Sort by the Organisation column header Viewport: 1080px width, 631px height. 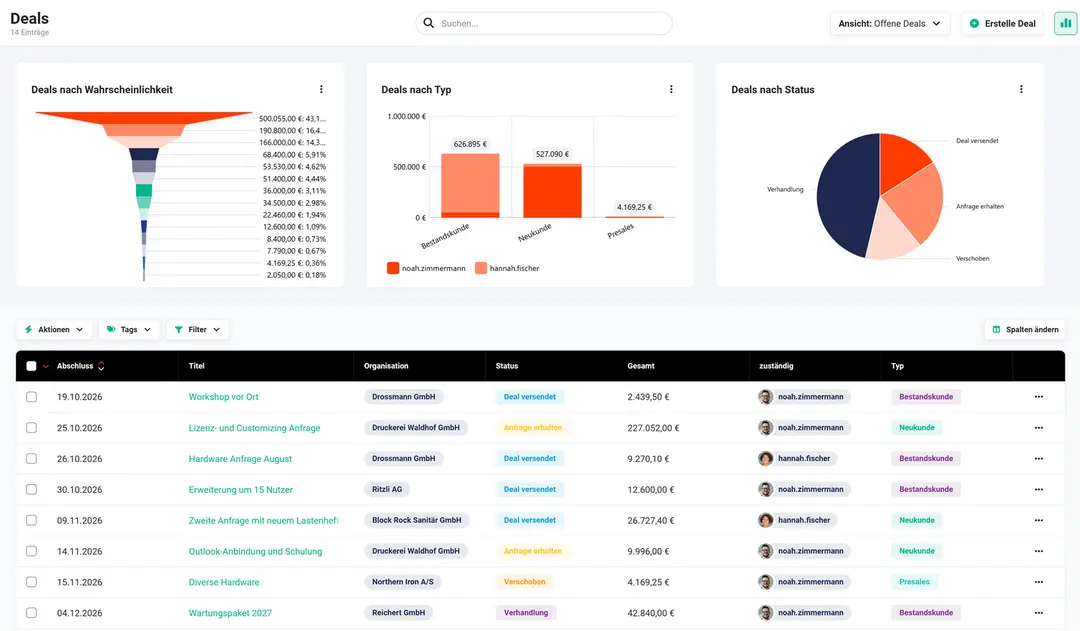[386, 366]
